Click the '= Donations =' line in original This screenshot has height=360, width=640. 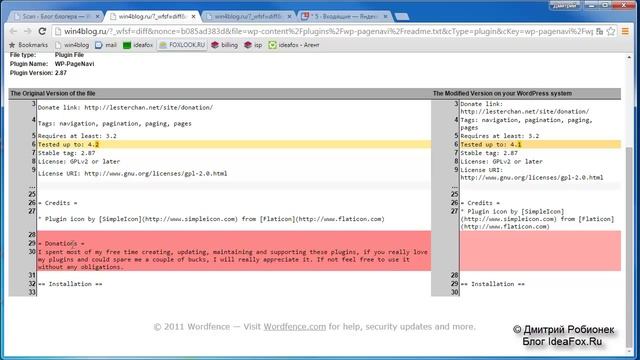(61, 243)
